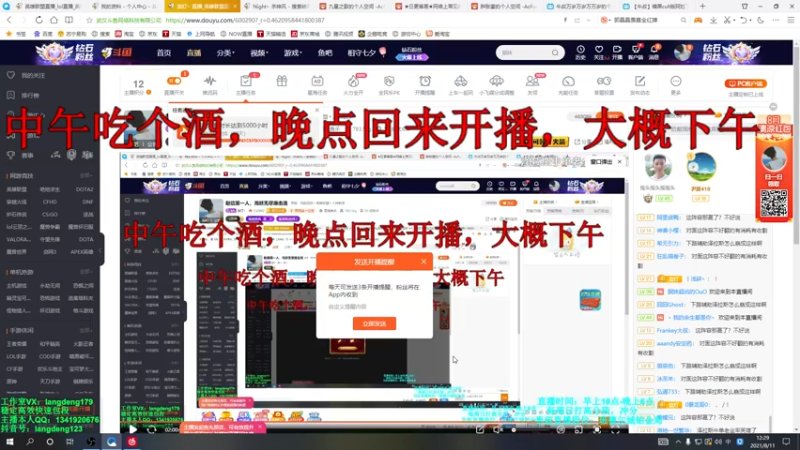This screenshot has width=800, height=450.
Task: Switch to the Night browser tab
Action: [278, 6]
